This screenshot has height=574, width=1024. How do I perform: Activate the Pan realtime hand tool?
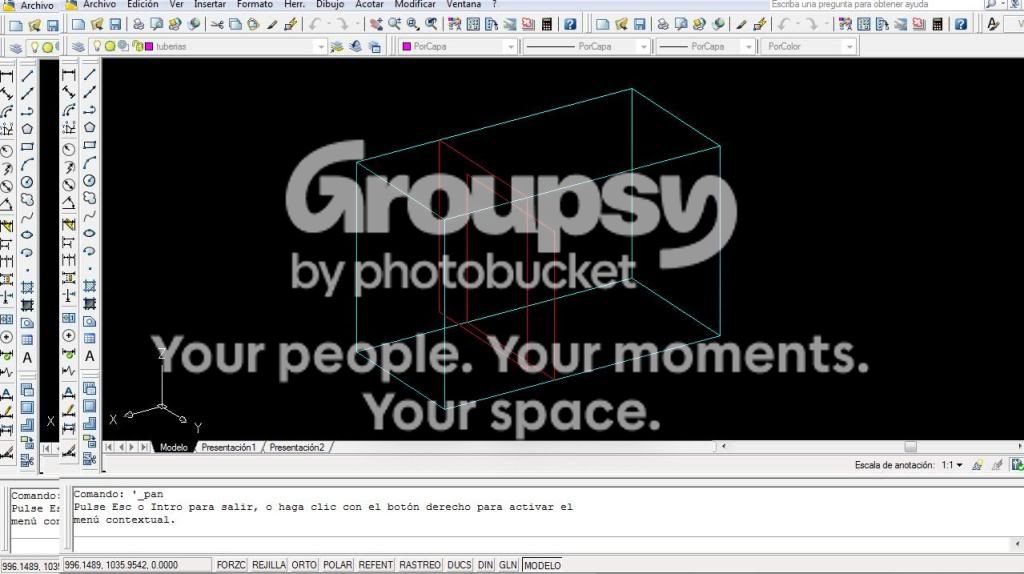point(376,25)
